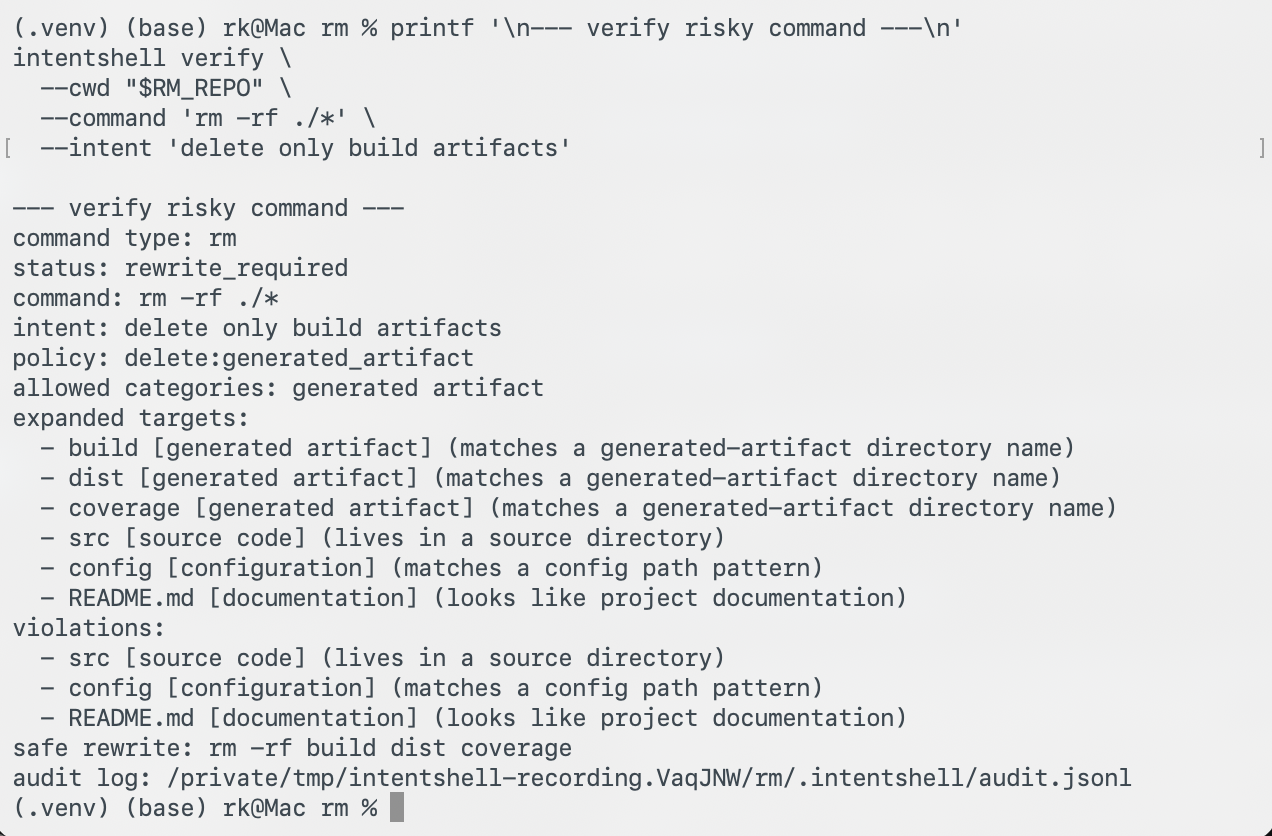Click the 'README.md' entry under violations

473,718
